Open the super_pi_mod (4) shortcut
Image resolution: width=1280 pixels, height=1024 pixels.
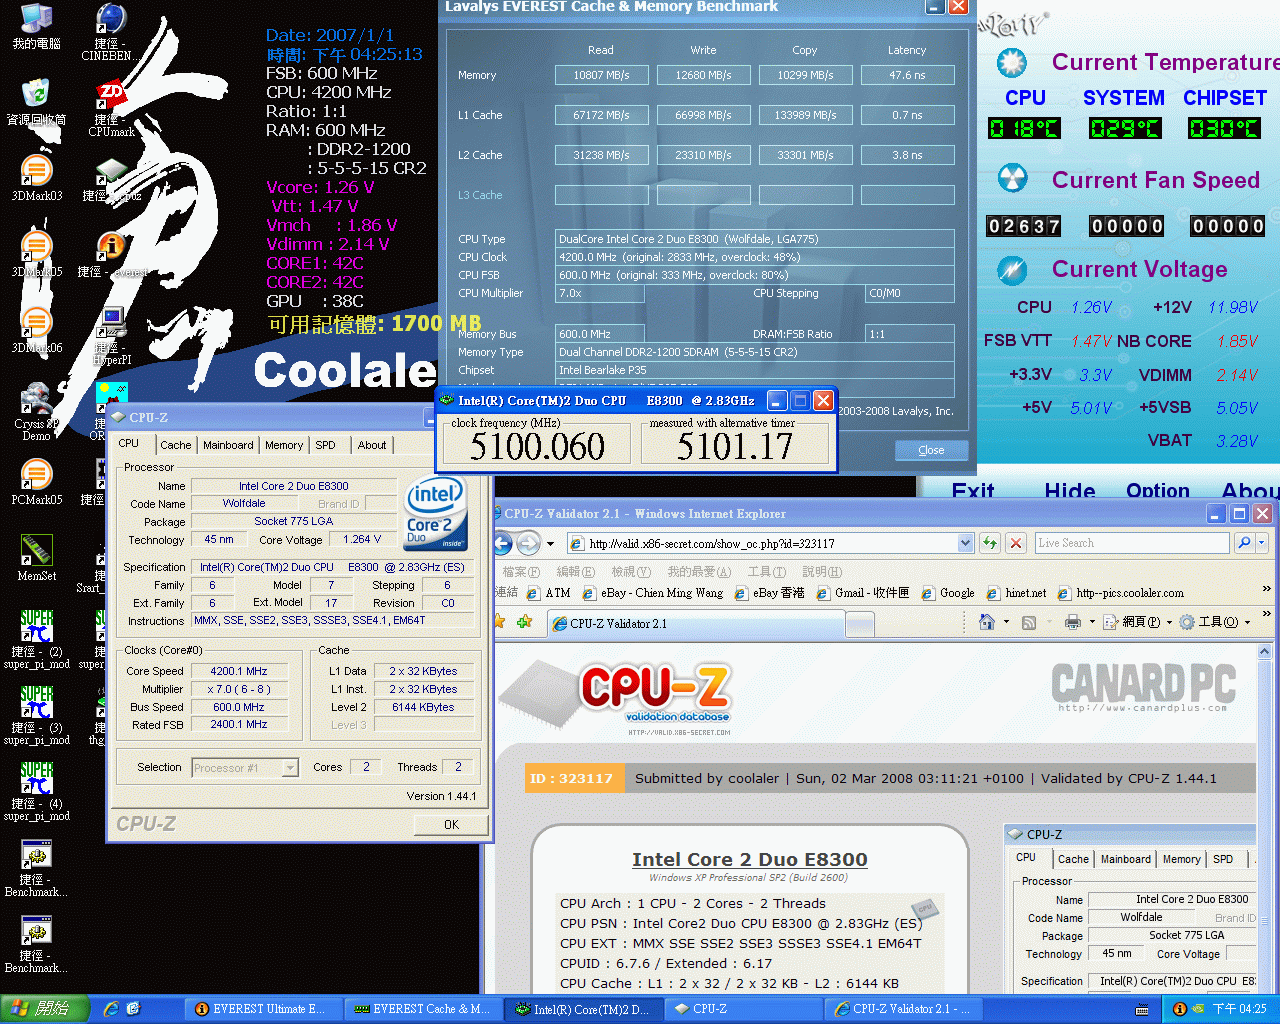point(36,792)
